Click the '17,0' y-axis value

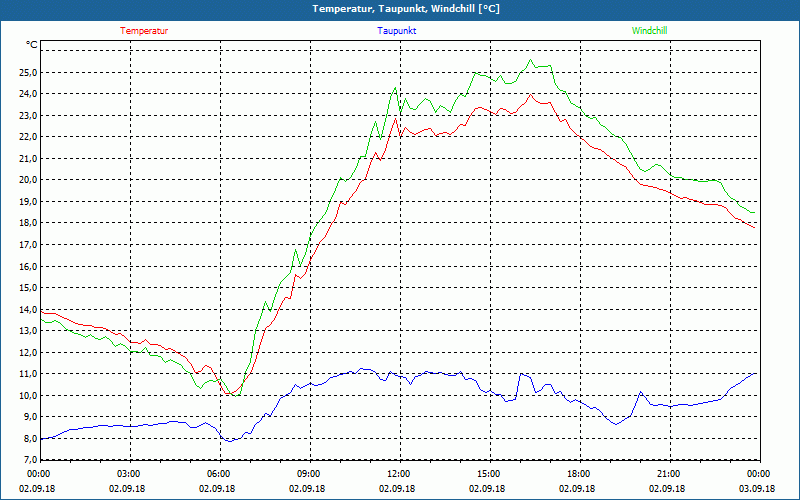click(x=29, y=245)
